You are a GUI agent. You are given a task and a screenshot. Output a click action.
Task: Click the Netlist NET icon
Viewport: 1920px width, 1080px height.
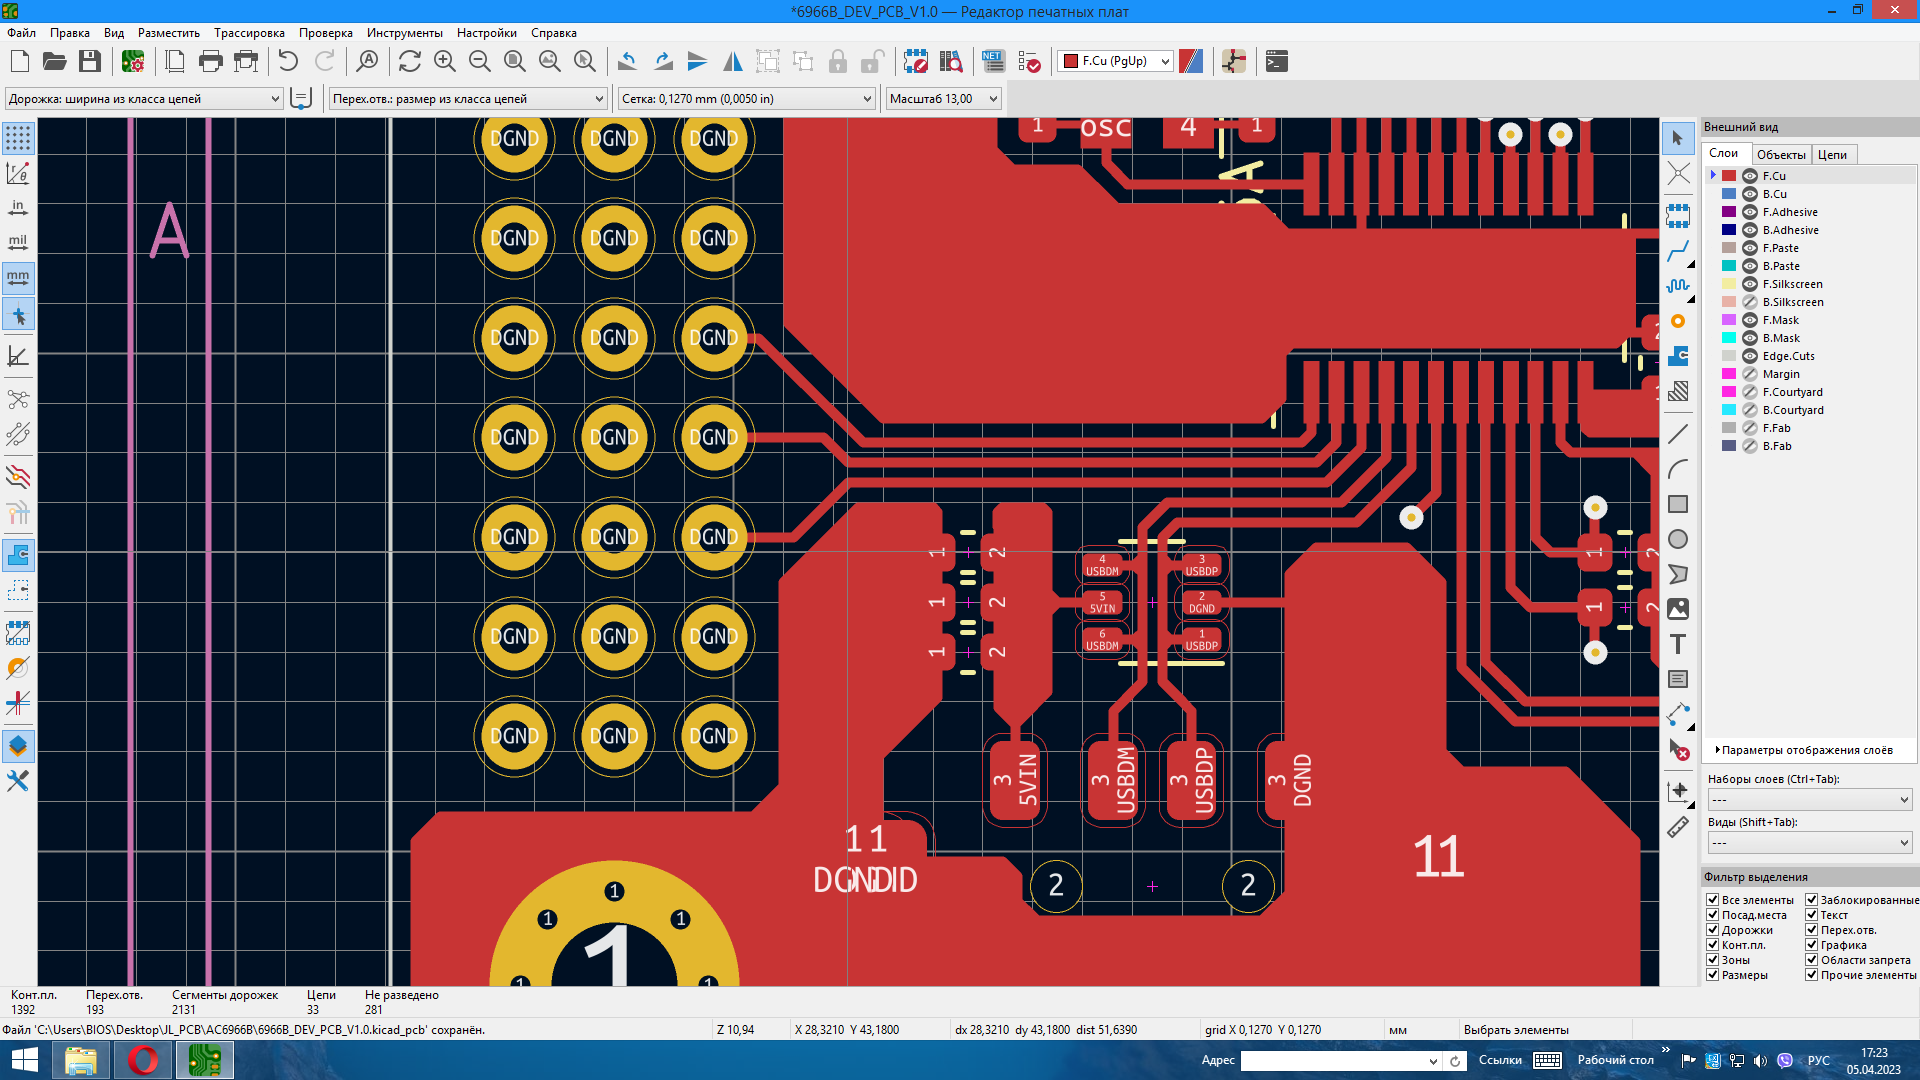click(993, 62)
